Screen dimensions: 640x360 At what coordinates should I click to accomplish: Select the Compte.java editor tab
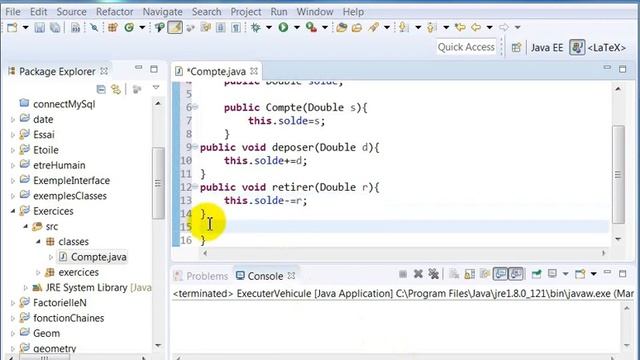point(216,71)
